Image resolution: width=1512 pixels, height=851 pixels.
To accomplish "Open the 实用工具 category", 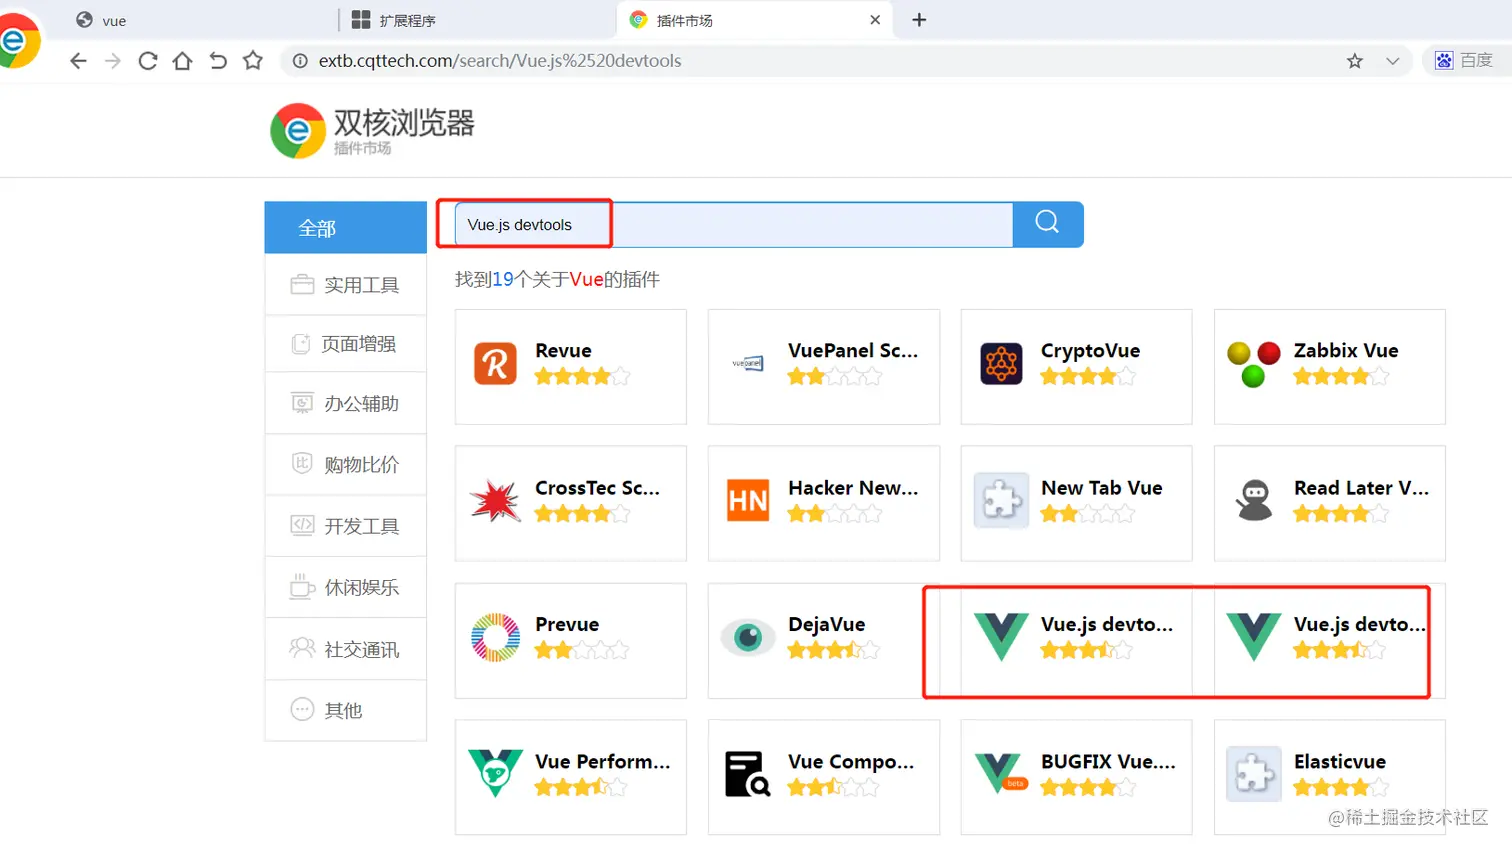I will point(345,285).
